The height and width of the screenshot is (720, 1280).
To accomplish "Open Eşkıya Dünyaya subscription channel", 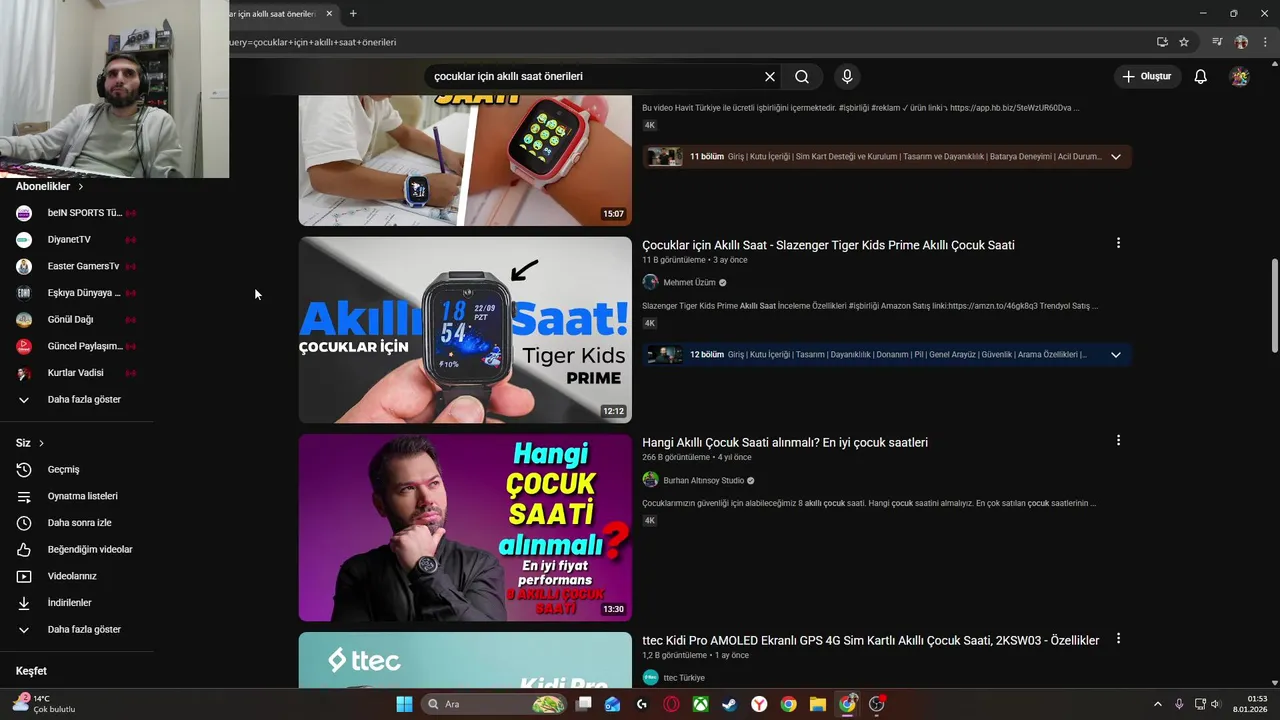I will click(77, 293).
